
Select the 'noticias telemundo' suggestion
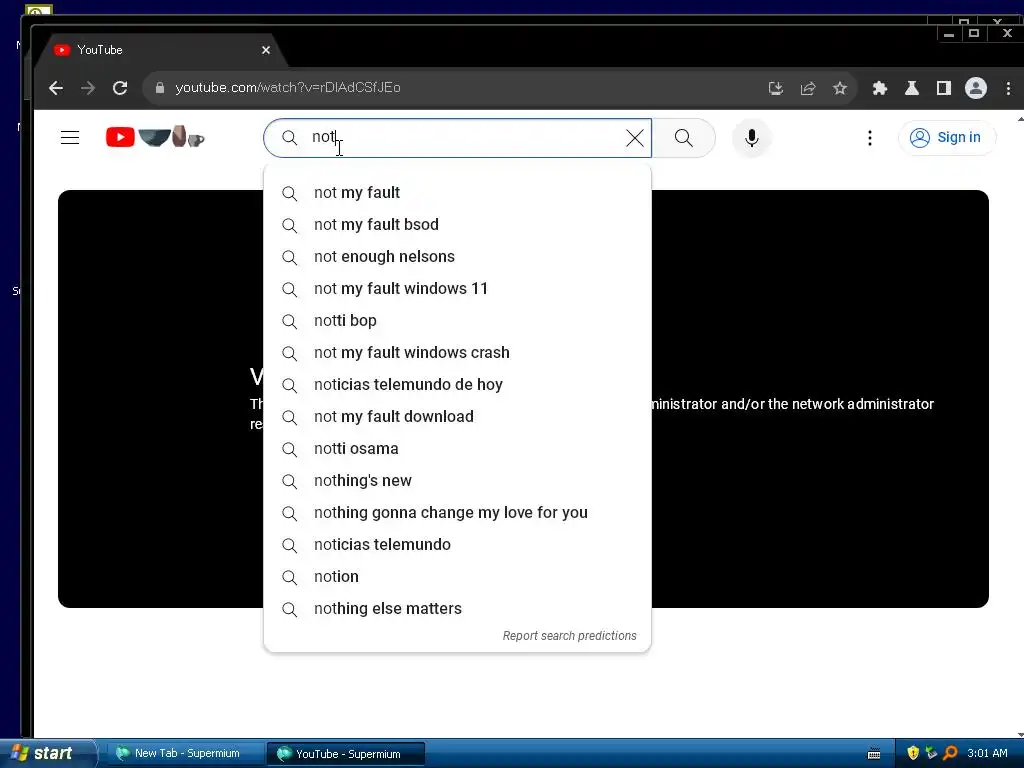tap(457, 545)
